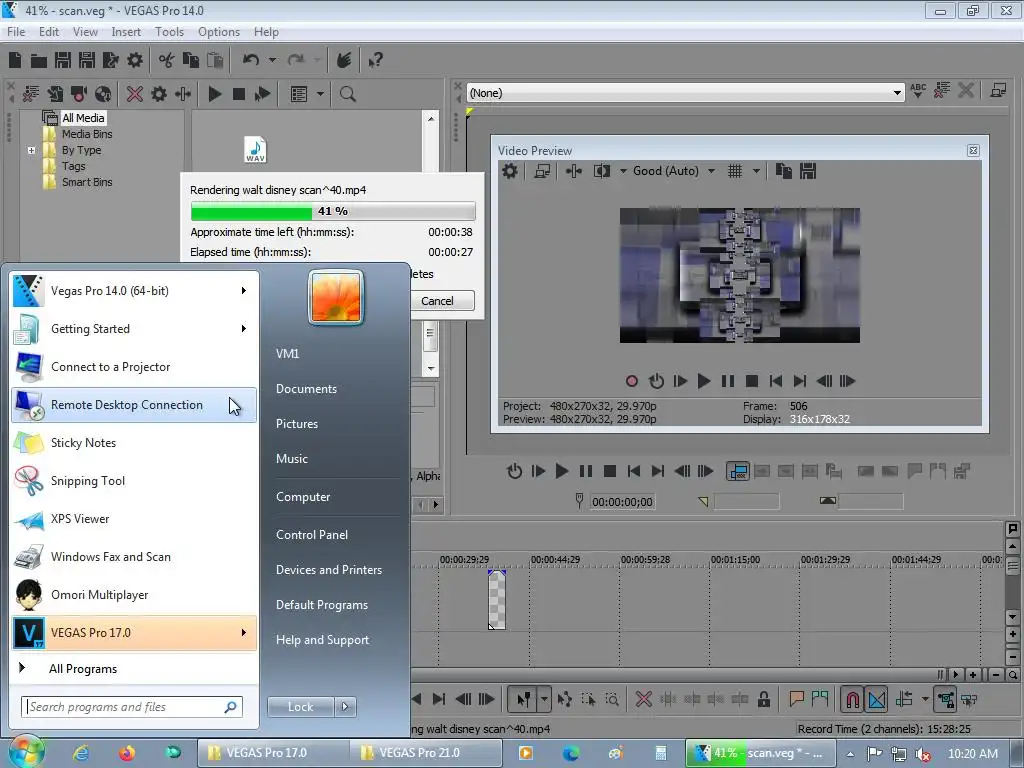Open the What's This help icon
The image size is (1024, 768).
pyautogui.click(x=375, y=60)
